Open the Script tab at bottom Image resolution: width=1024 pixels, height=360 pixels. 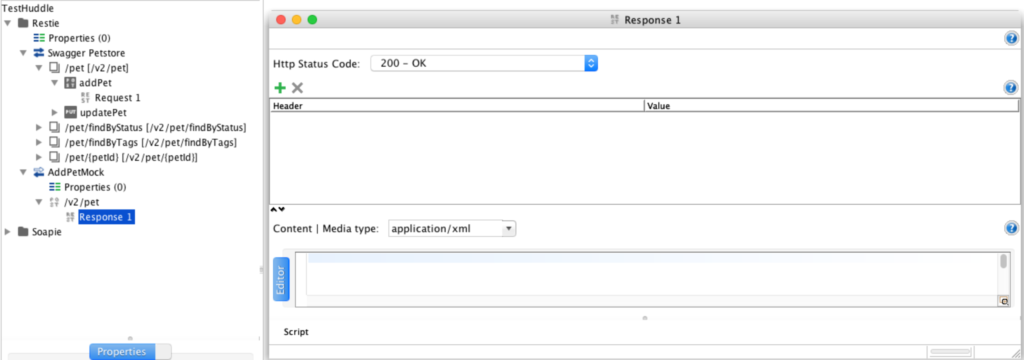(x=296, y=332)
